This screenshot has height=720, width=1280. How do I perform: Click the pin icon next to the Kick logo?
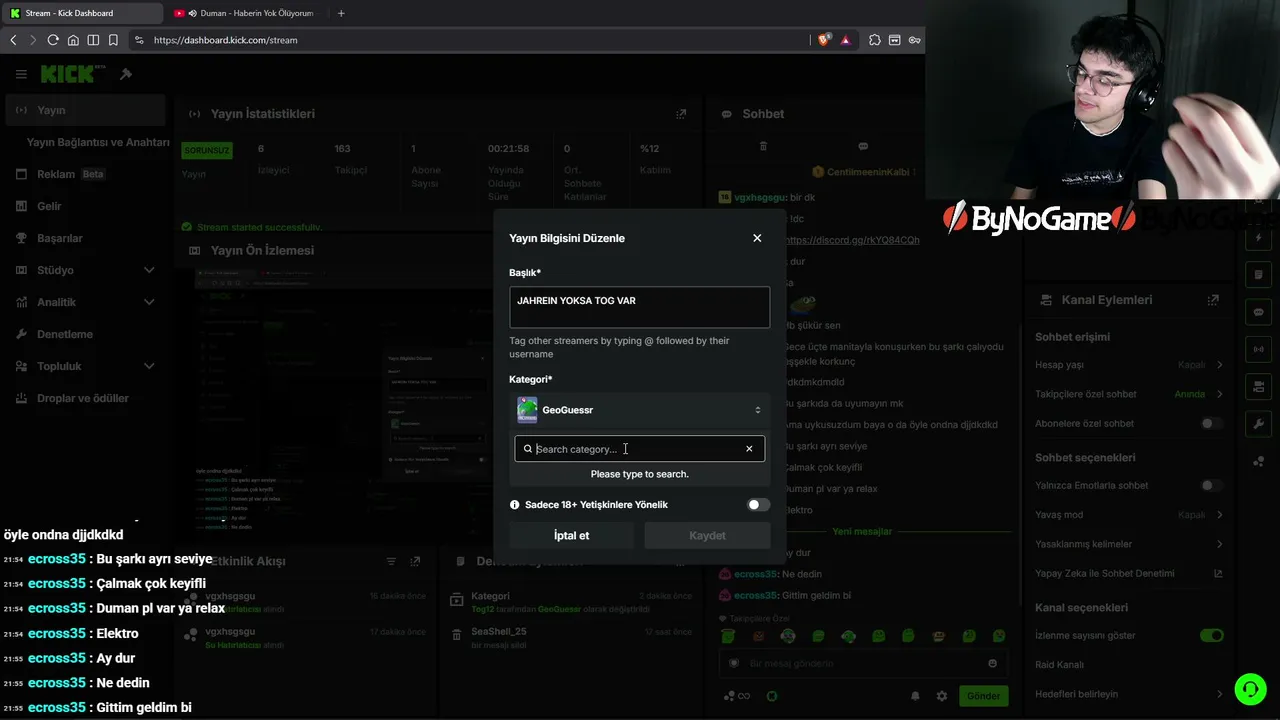point(126,74)
